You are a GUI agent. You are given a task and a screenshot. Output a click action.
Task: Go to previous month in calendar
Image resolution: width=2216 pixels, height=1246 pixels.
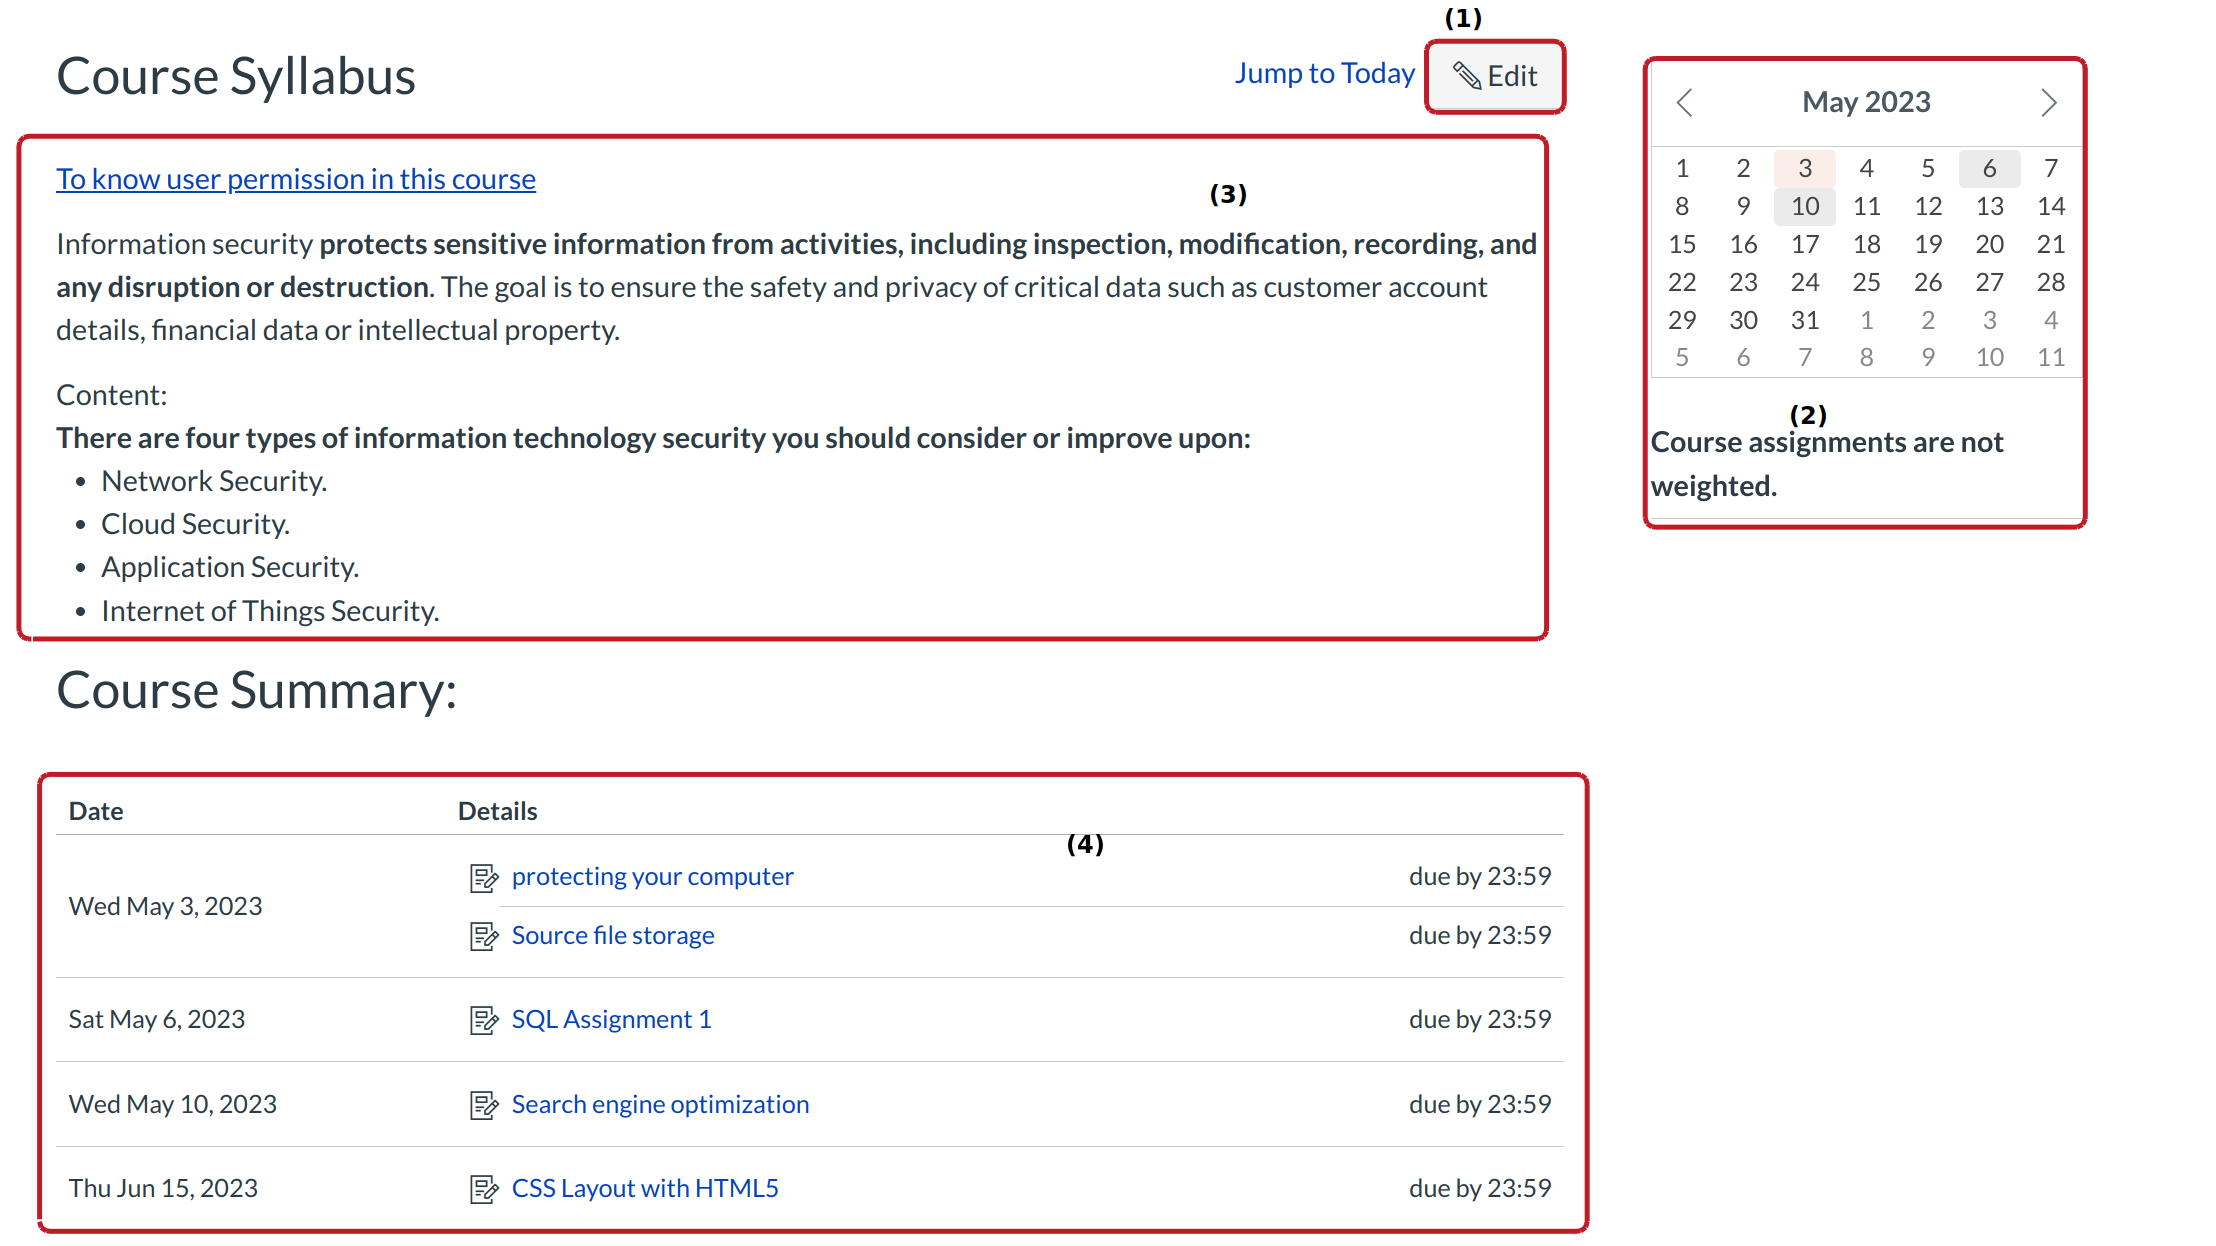coord(1685,102)
